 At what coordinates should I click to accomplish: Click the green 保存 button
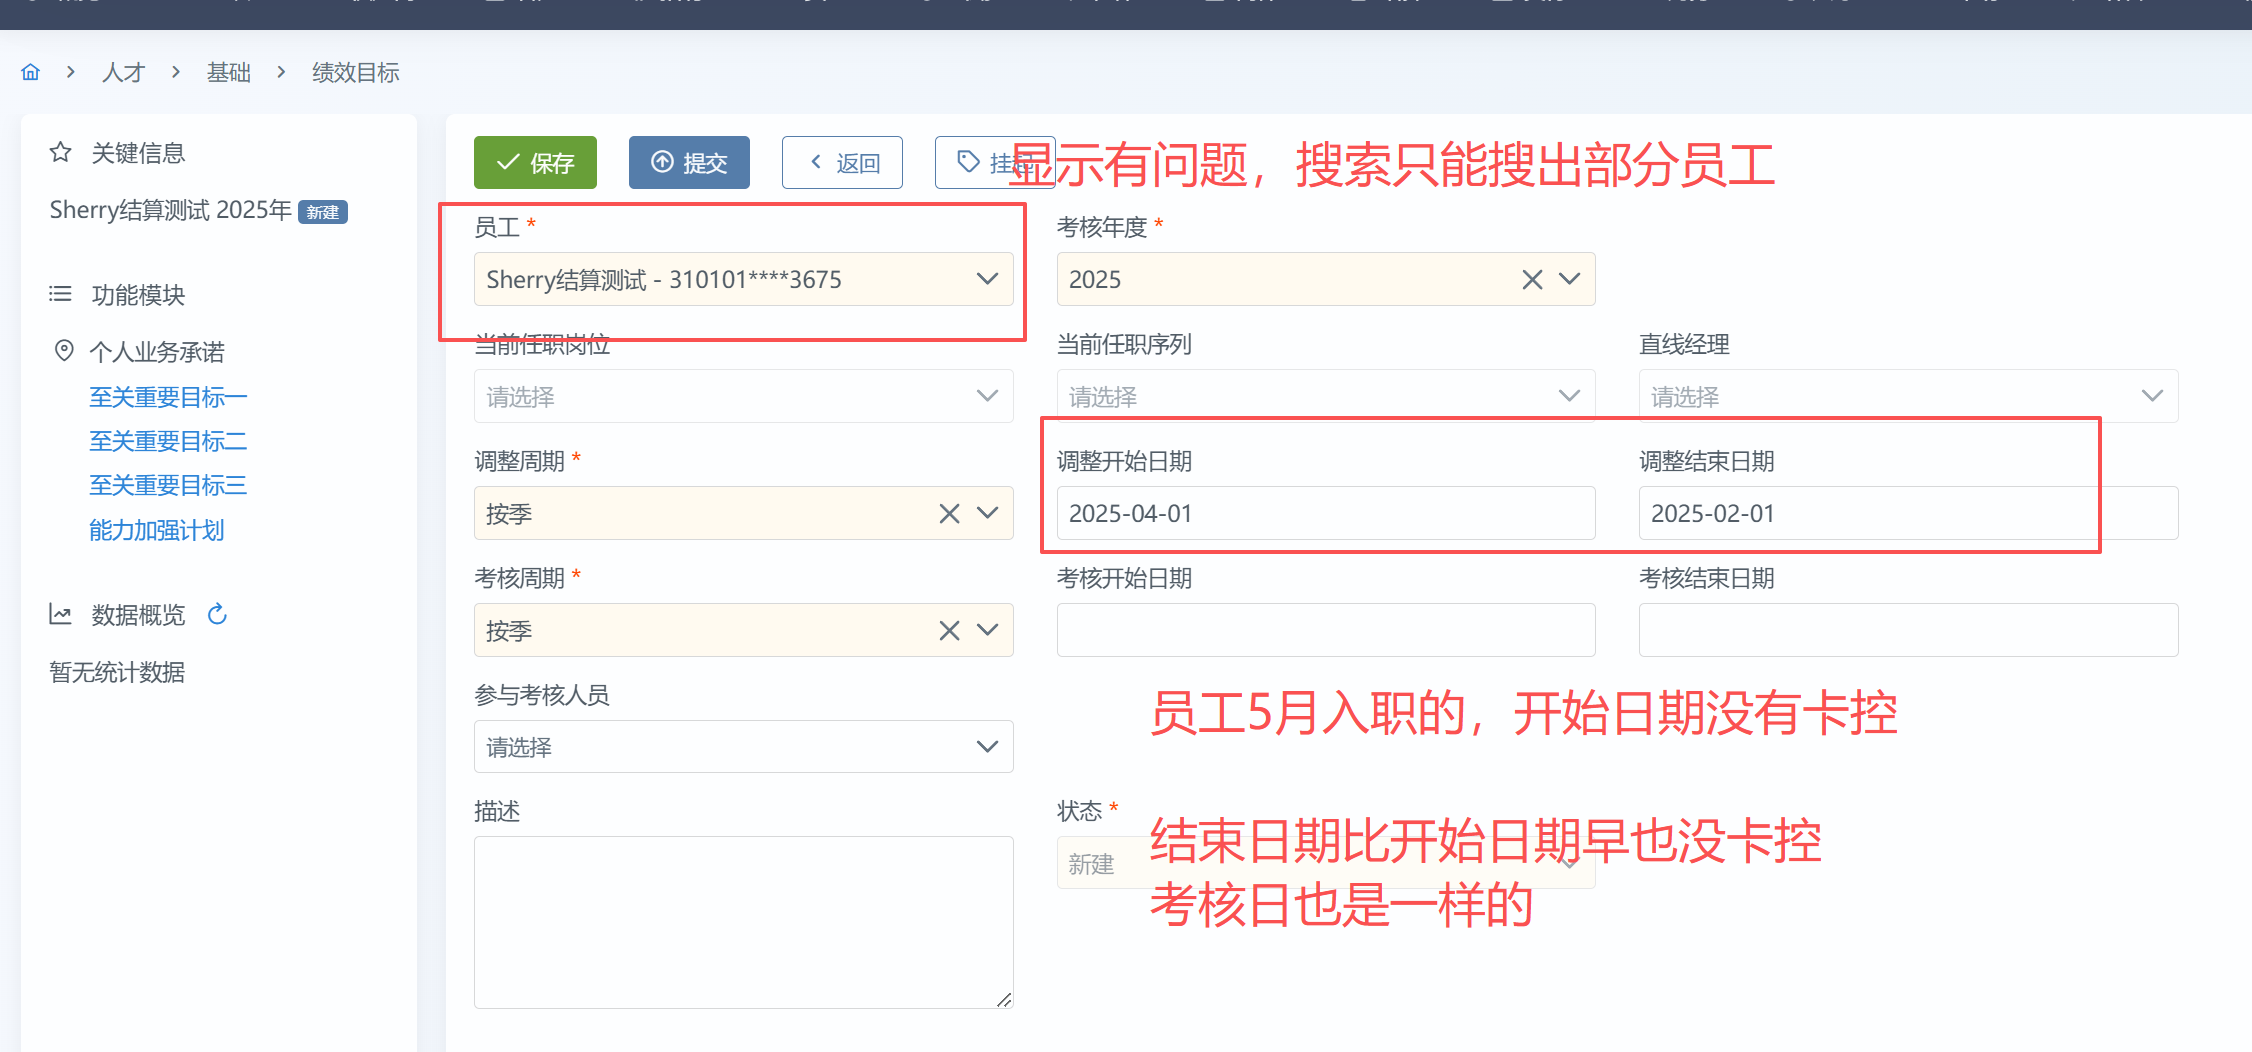535,163
